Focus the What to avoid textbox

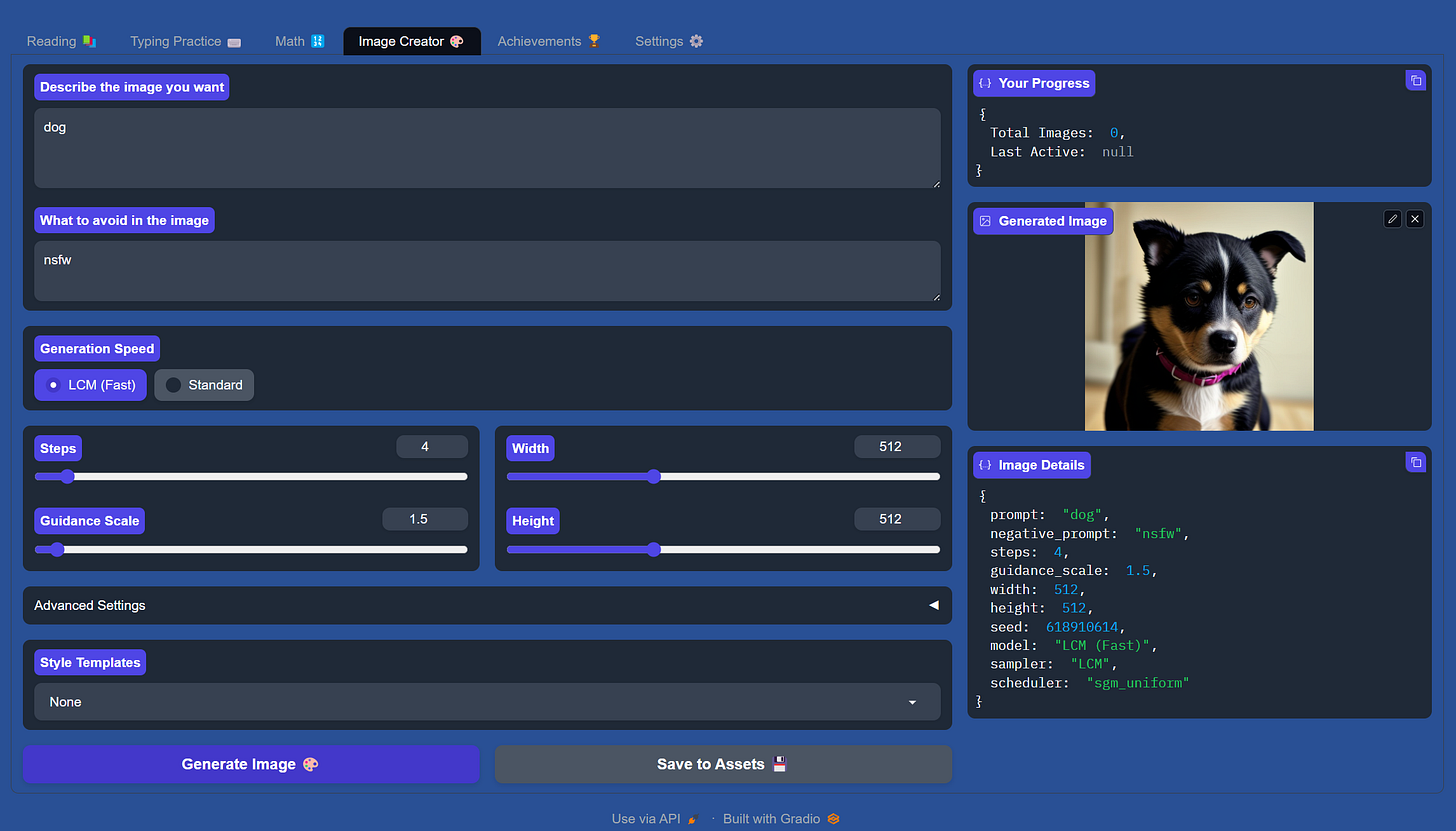(x=487, y=271)
